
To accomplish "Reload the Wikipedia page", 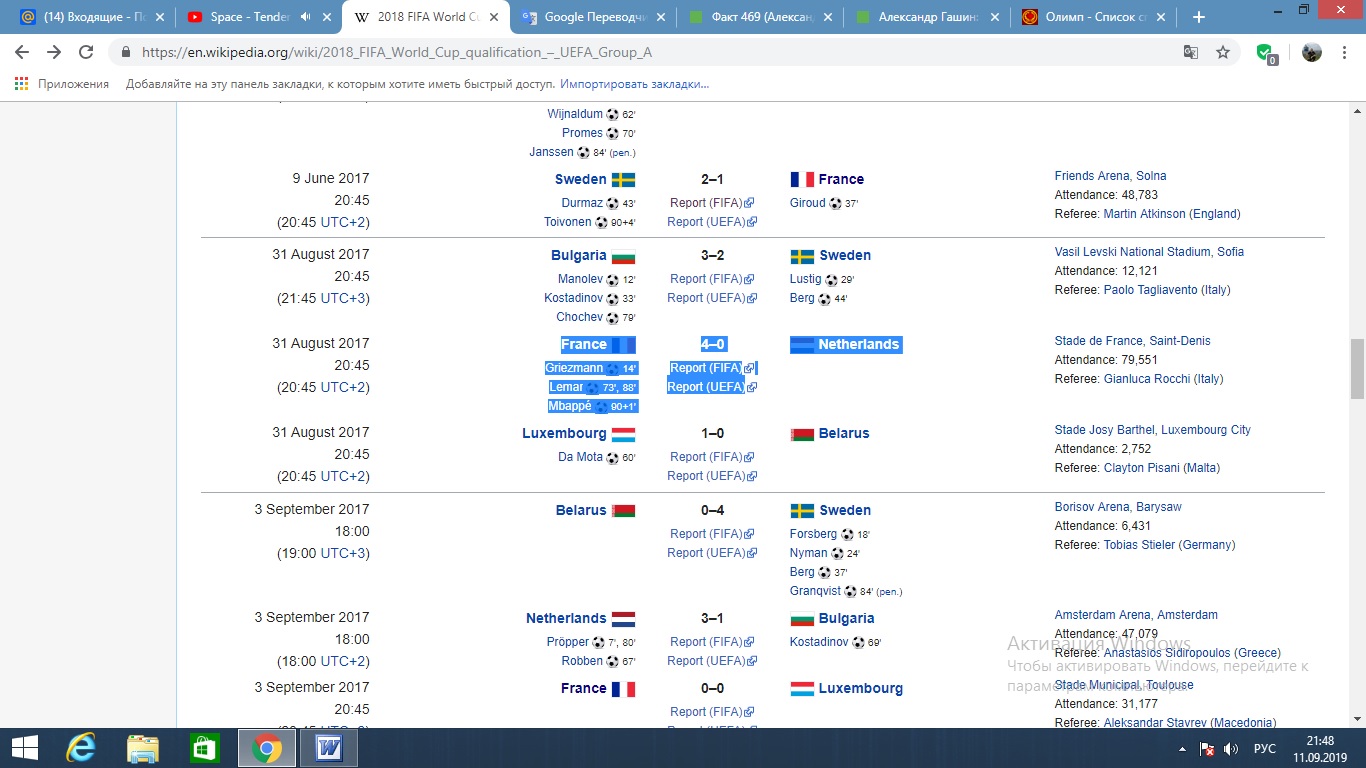I will [x=86, y=52].
